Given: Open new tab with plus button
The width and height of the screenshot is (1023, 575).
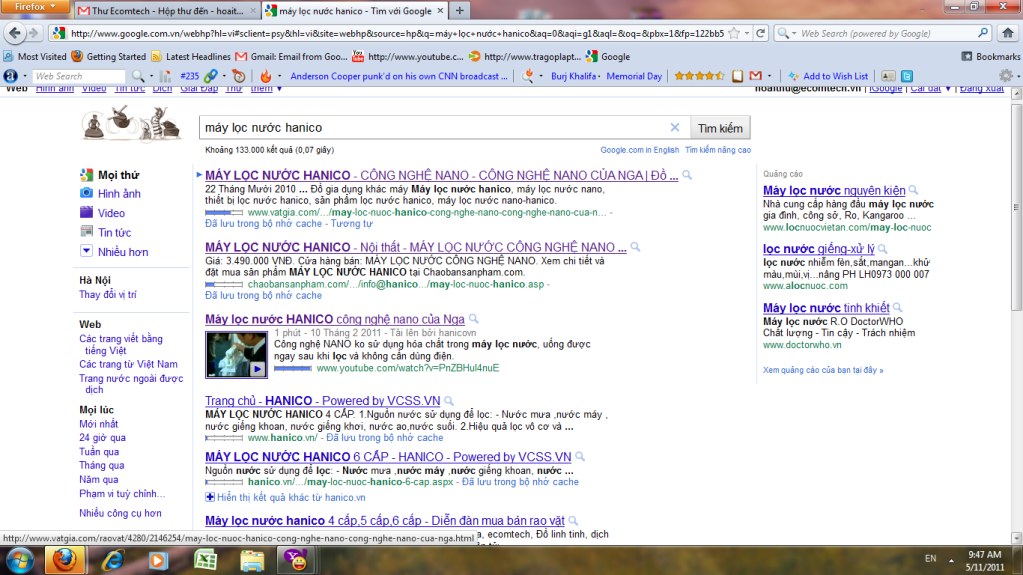Looking at the screenshot, I should [459, 10].
